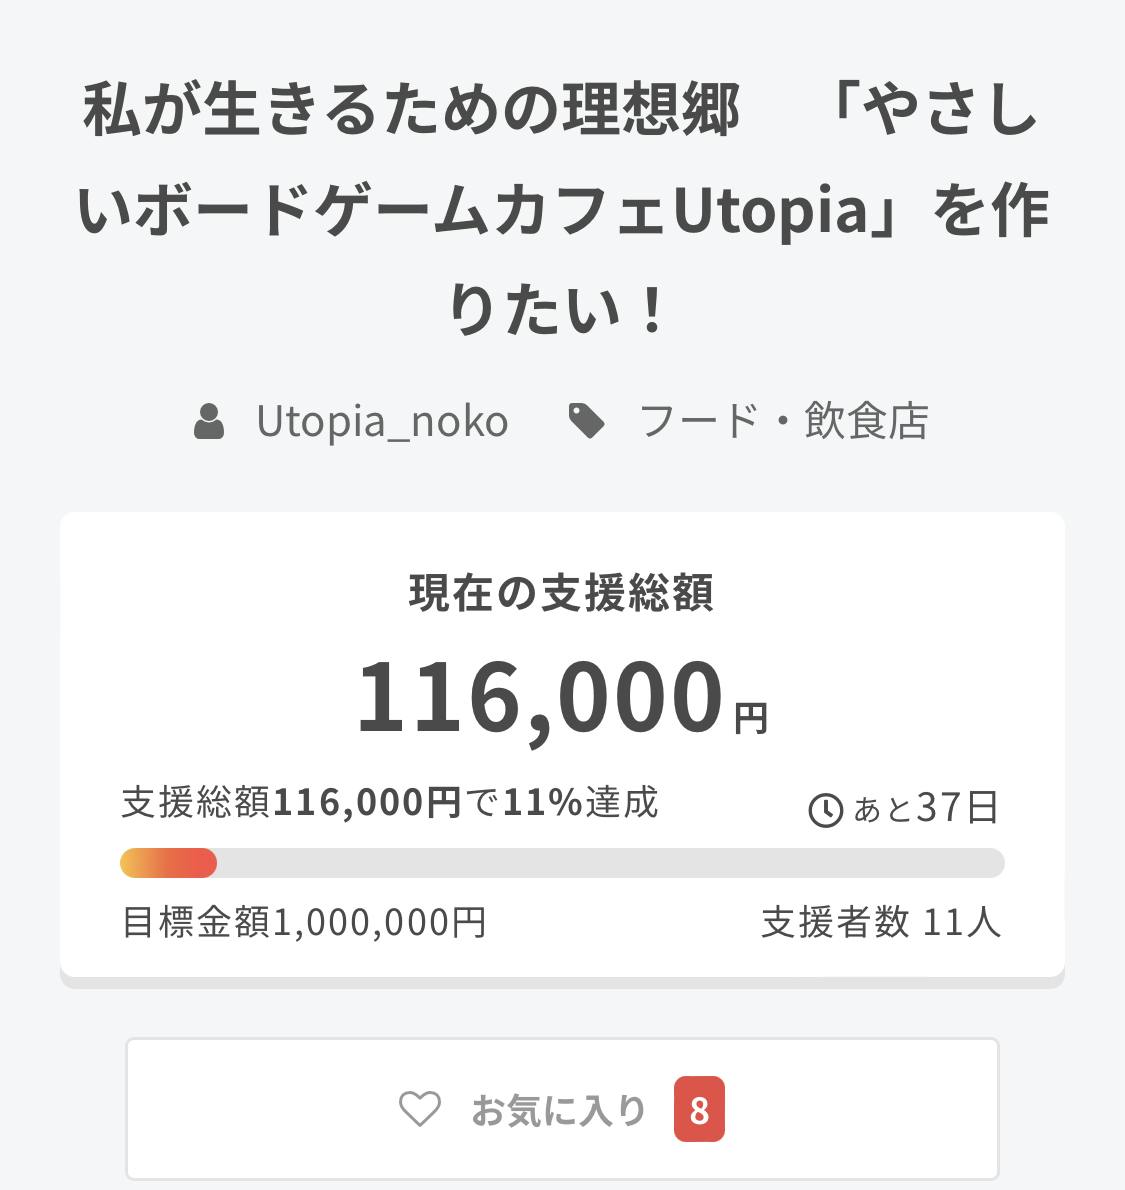1125x1190 pixels.
Task: Click the heart icon in favorites button
Action: tap(419, 1109)
